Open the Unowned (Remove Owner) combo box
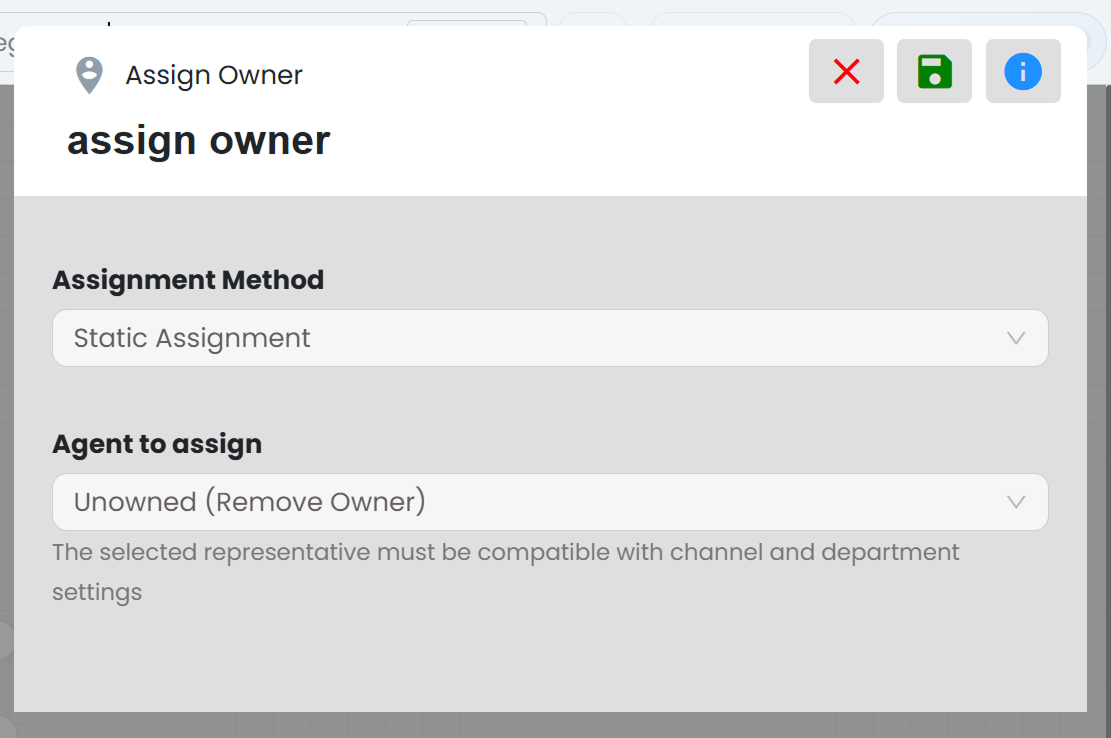The image size is (1111, 738). click(x=550, y=502)
